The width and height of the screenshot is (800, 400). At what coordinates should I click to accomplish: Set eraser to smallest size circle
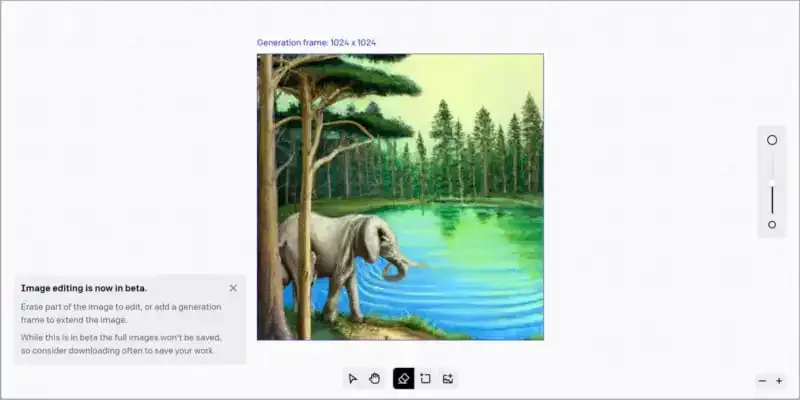772,224
